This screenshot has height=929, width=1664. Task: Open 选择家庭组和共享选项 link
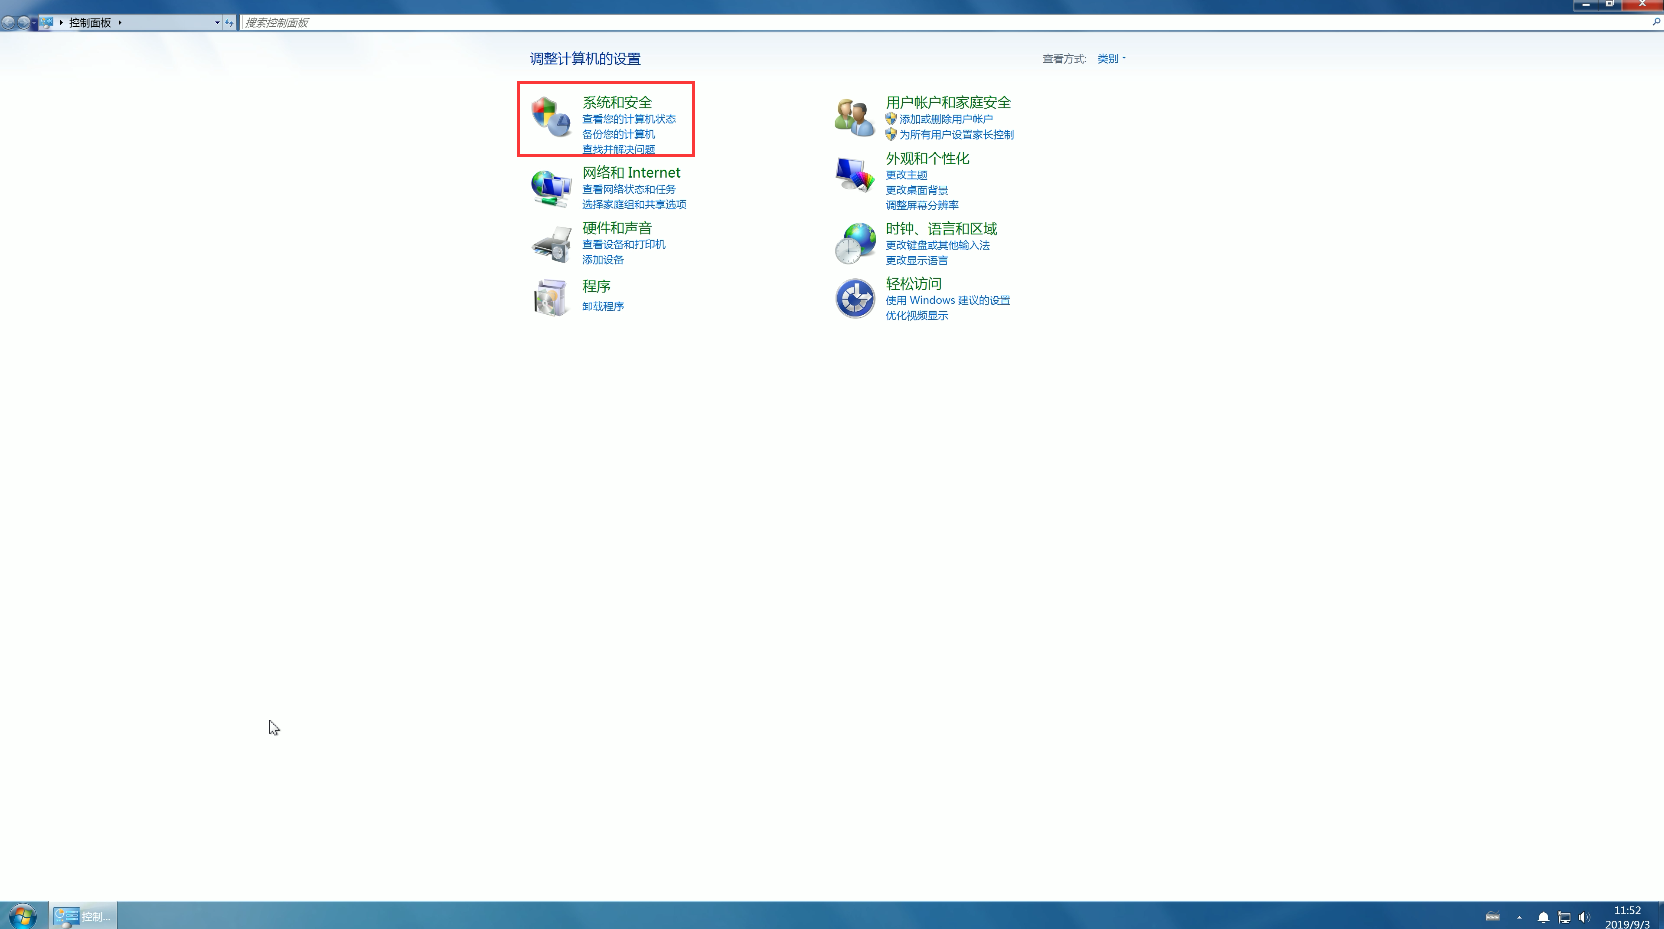coord(634,204)
